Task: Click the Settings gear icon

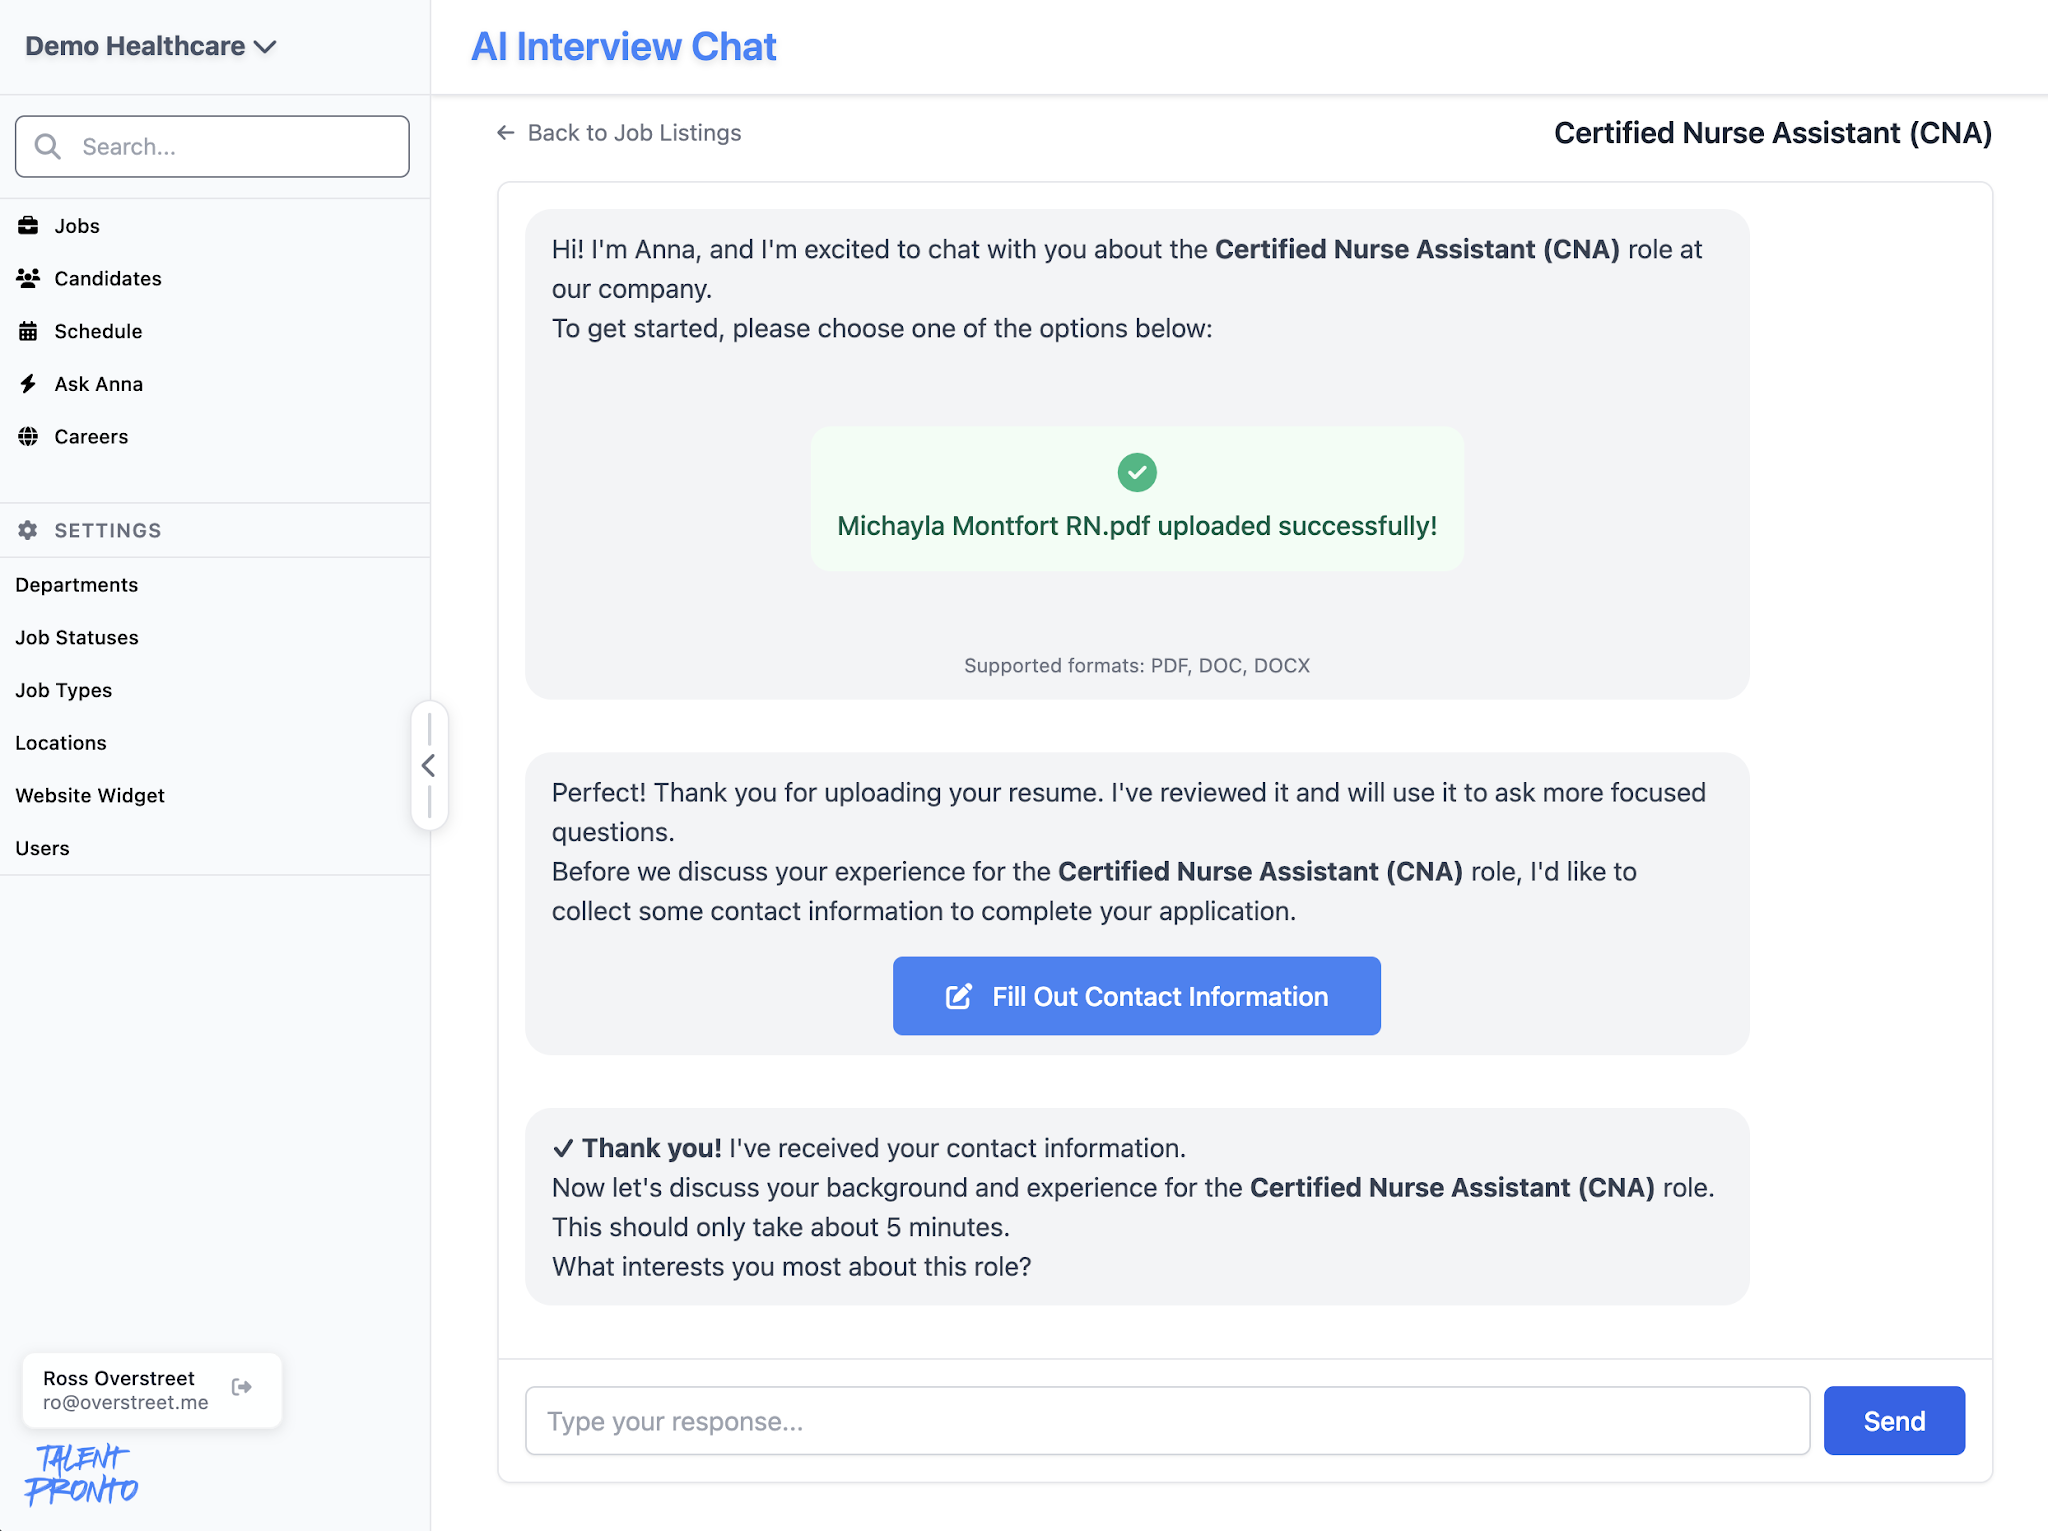Action: pos(28,530)
